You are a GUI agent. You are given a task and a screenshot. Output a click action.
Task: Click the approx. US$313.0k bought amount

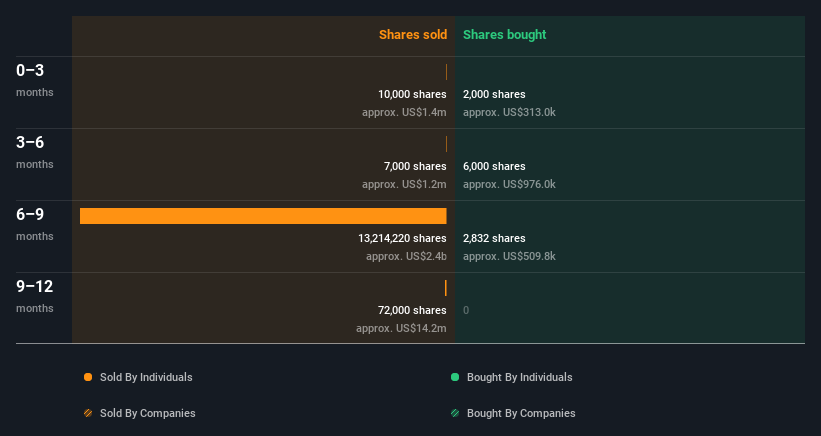pos(509,112)
